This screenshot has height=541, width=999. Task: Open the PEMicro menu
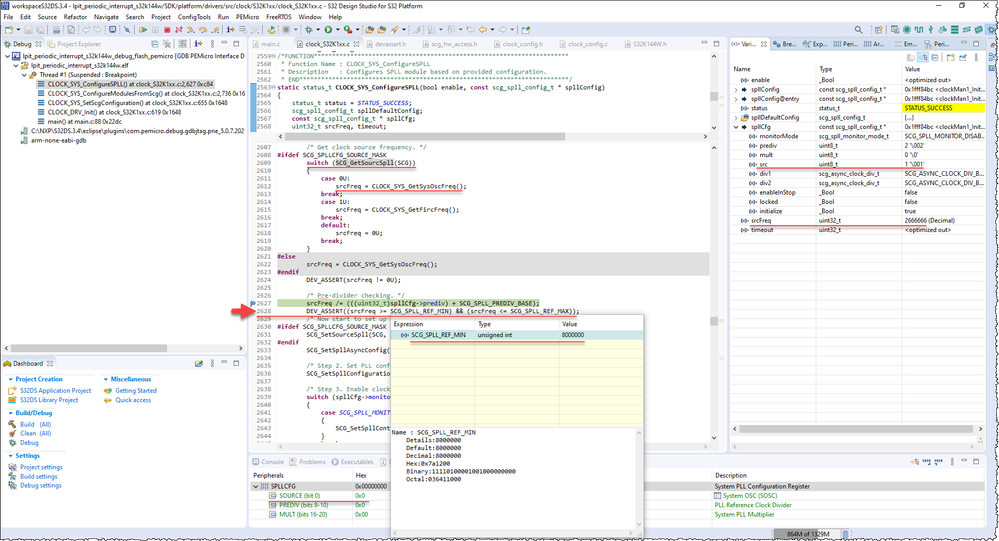pyautogui.click(x=246, y=17)
